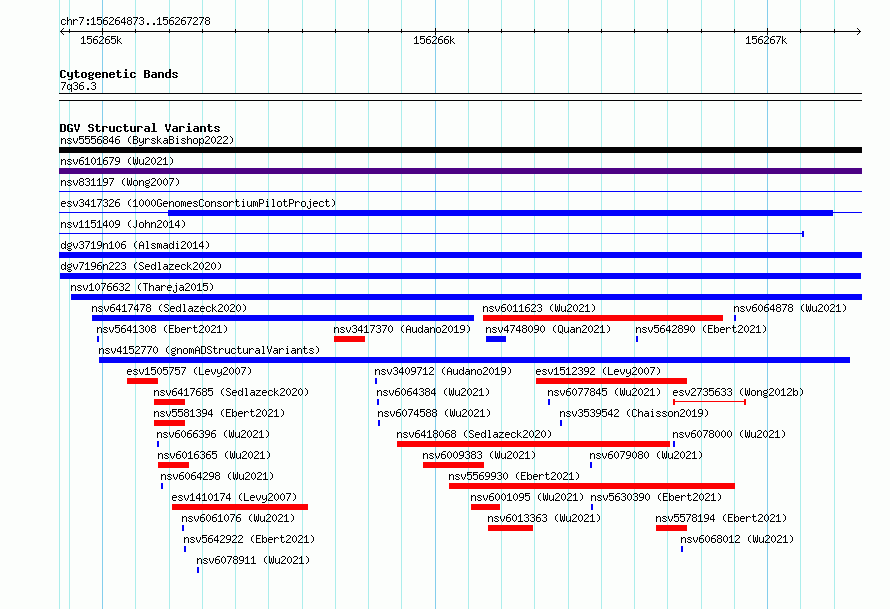
Task: Click nsv6417685 (Sedlazeck2020) label
Action: 231,392
